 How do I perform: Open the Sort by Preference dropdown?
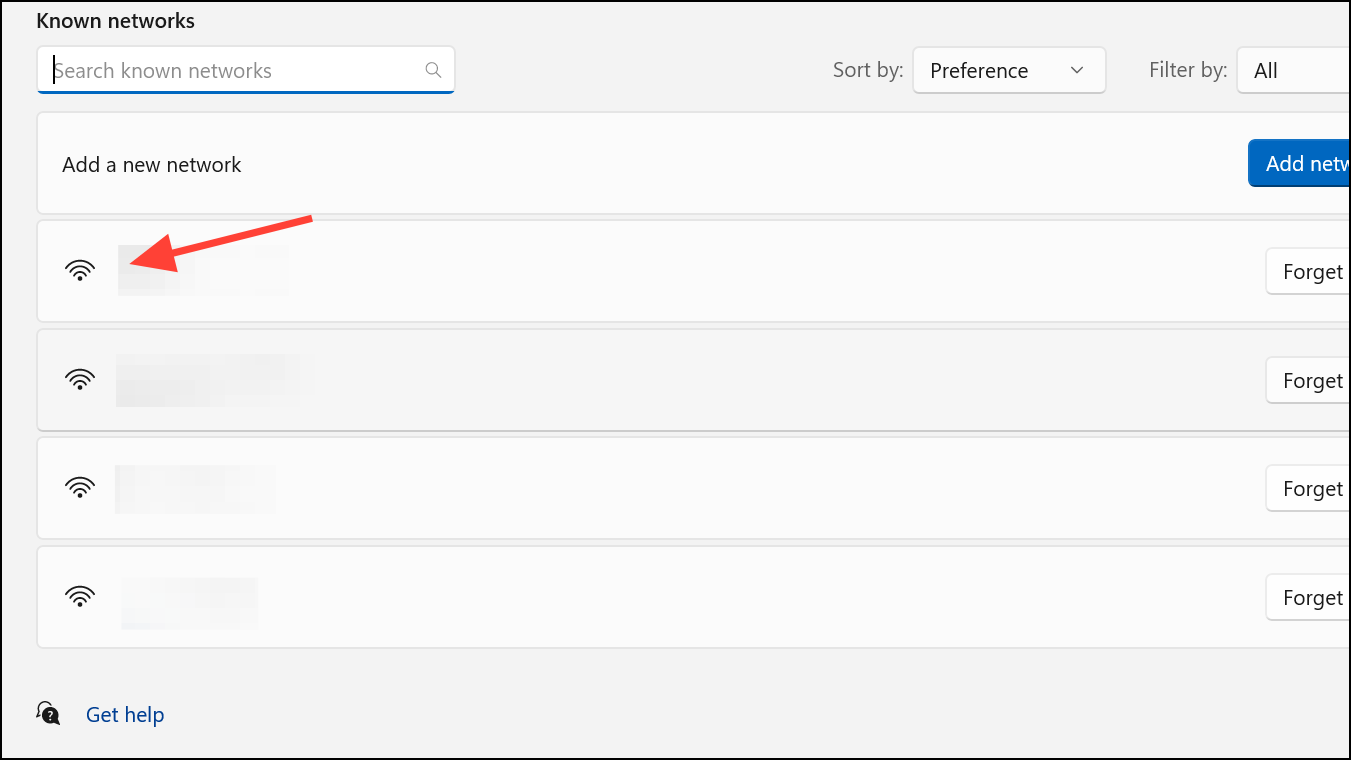[1009, 70]
